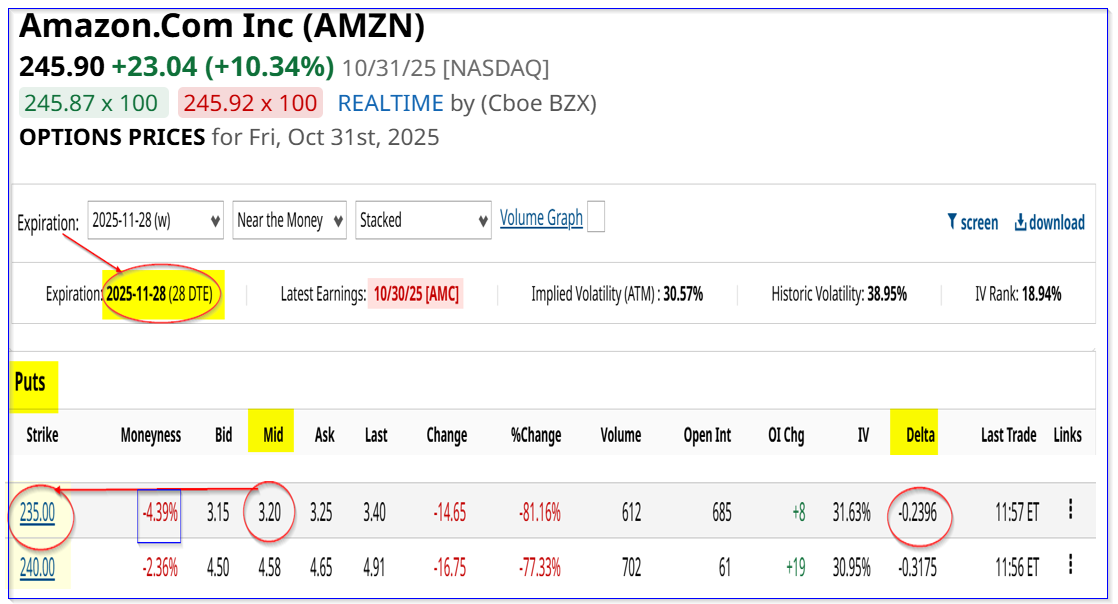Sort by the Open Int column
Screen dimensions: 1118x604
pyautogui.click(x=706, y=435)
